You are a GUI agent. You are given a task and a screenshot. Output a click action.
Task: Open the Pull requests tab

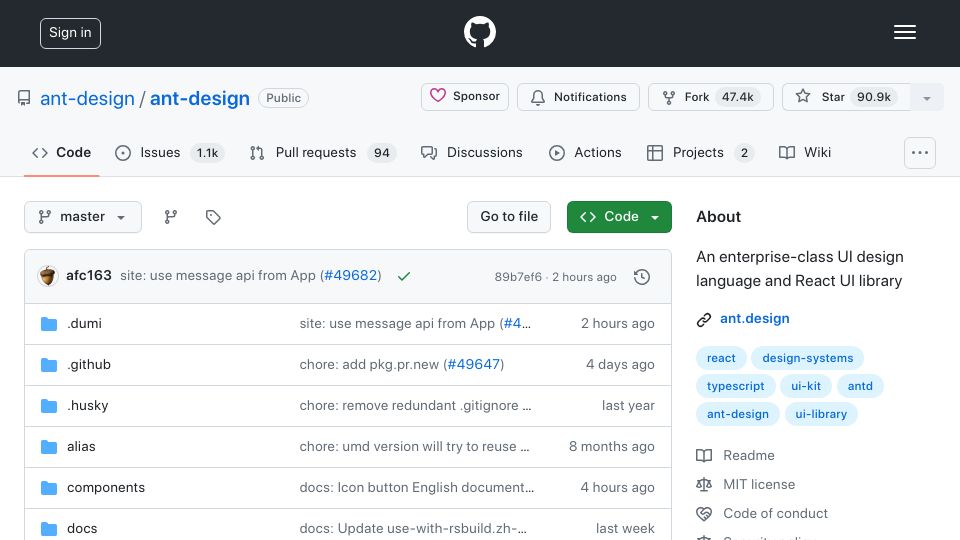[x=323, y=152]
